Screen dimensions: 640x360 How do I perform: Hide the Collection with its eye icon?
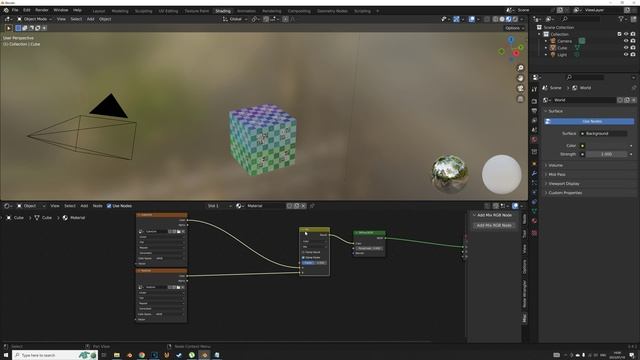(x=626, y=34)
